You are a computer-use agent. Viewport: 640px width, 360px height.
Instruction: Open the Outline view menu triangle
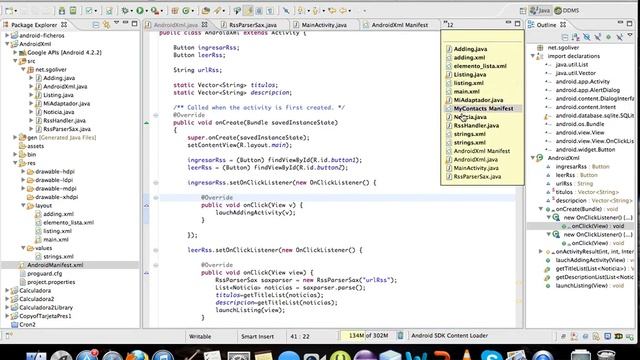coord(630,35)
